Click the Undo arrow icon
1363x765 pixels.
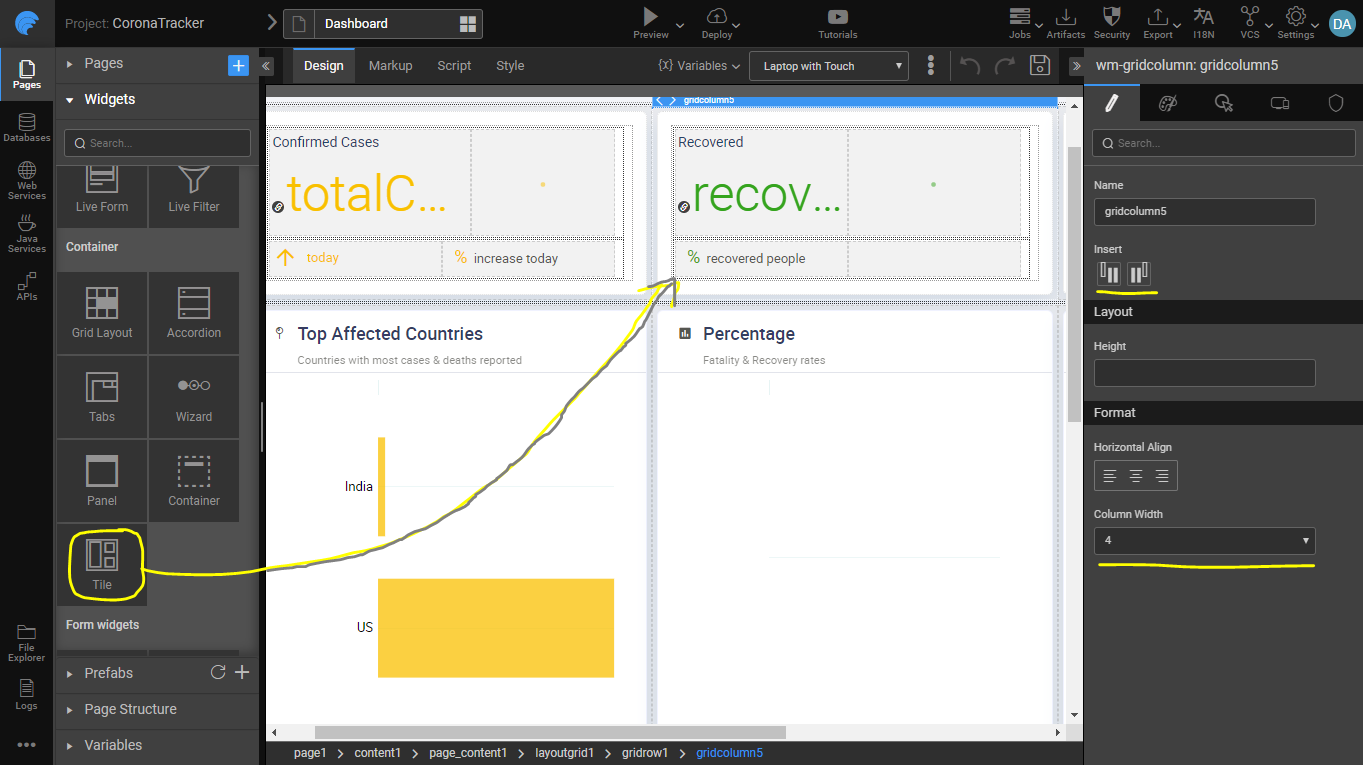tap(969, 66)
